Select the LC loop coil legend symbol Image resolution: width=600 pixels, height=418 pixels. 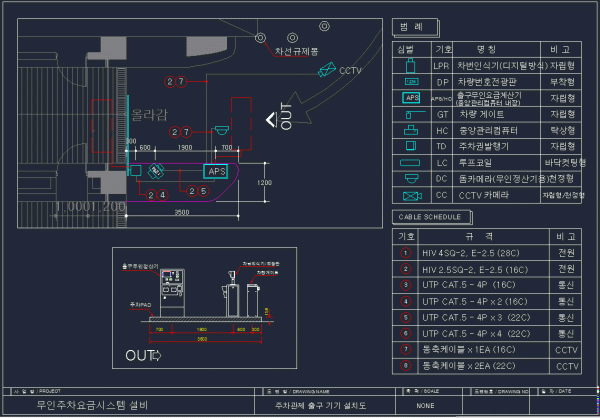click(411, 162)
